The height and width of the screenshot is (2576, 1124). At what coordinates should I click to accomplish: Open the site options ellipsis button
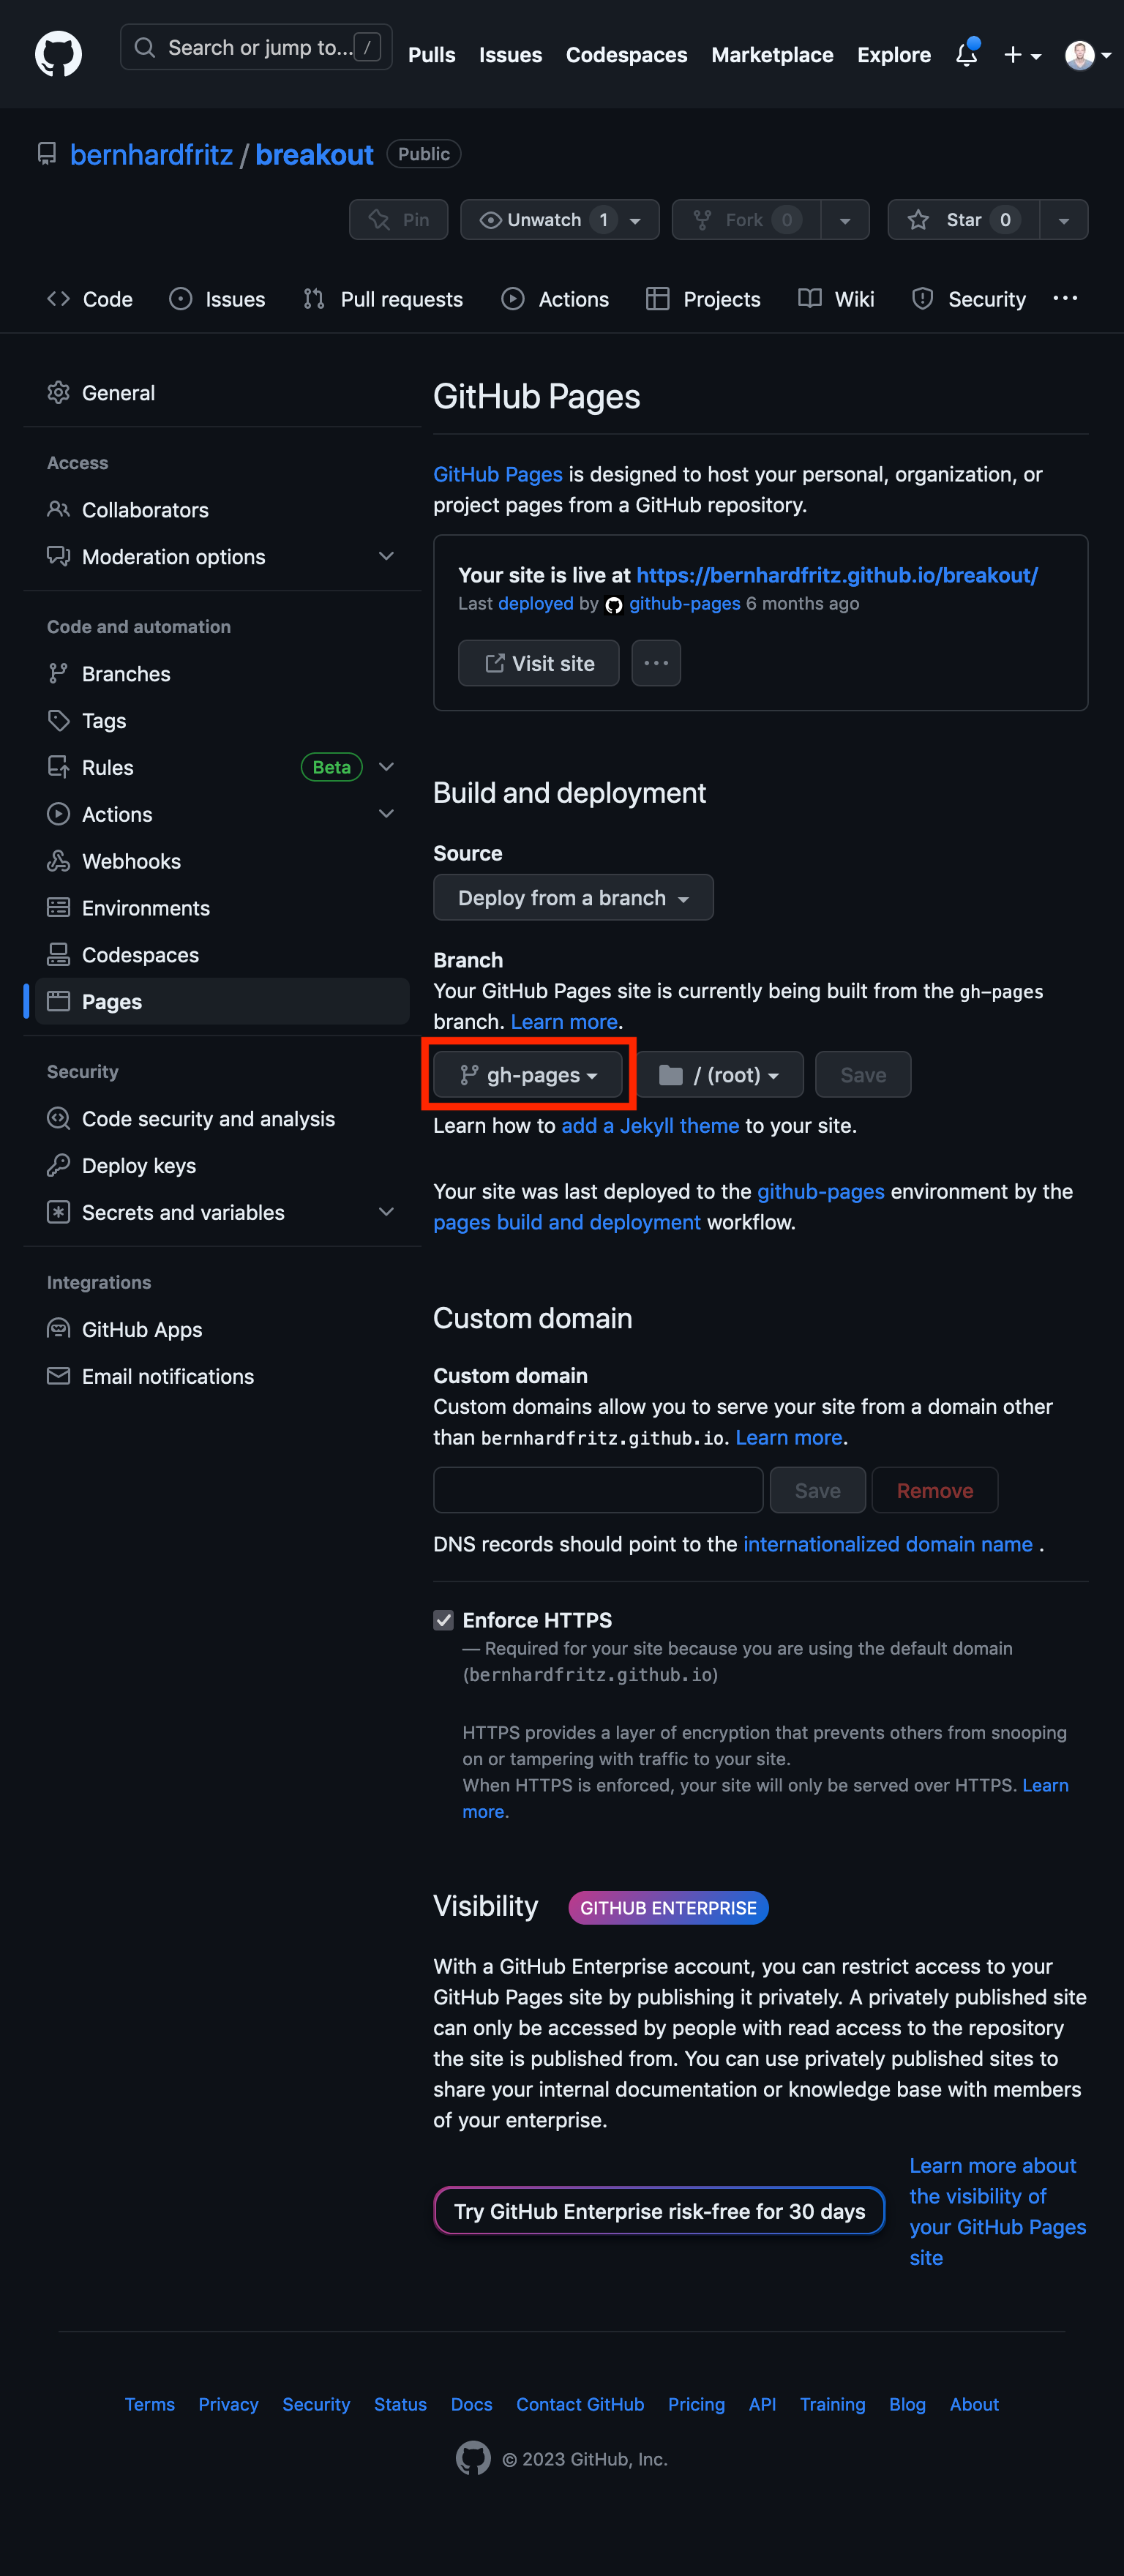(x=656, y=664)
